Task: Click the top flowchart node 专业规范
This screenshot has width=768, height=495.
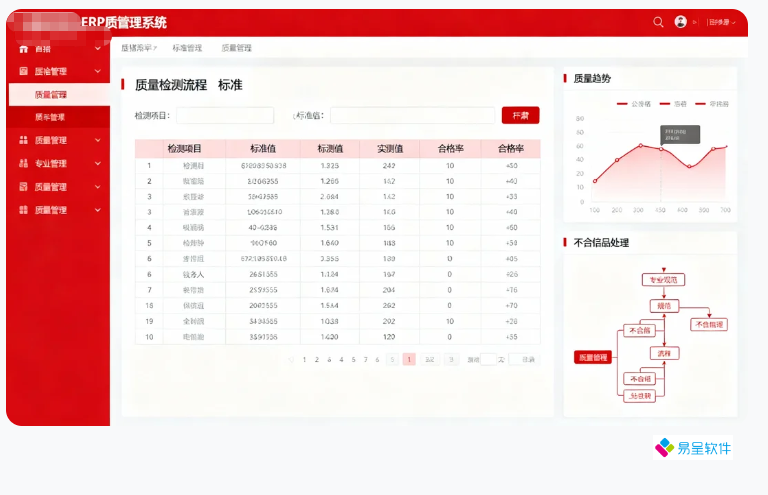Action: pos(664,280)
